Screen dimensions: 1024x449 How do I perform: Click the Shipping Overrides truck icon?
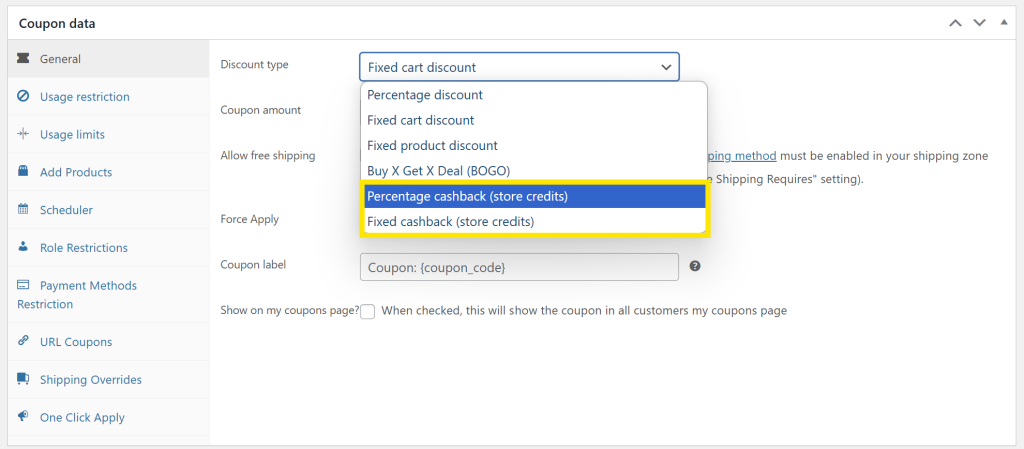(x=23, y=380)
